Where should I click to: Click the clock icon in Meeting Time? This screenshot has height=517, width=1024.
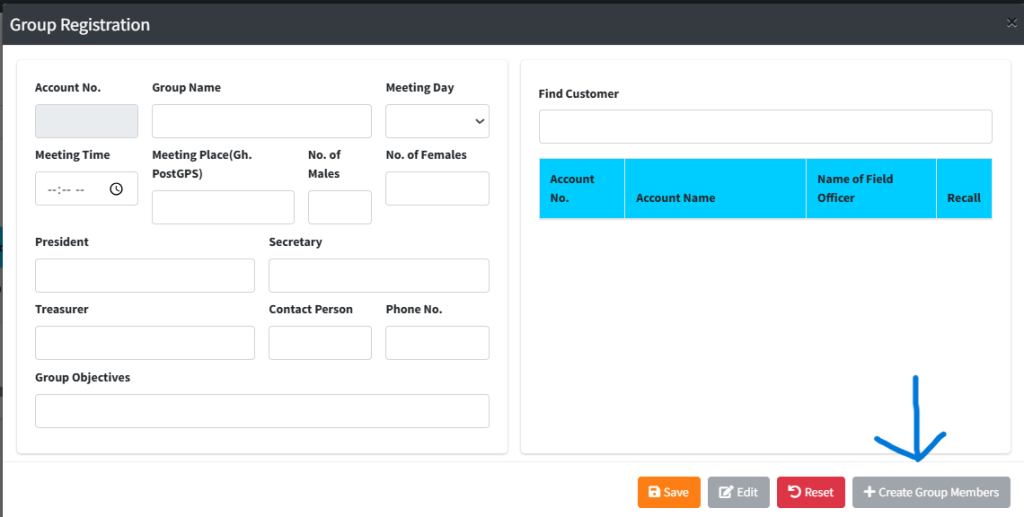click(116, 189)
